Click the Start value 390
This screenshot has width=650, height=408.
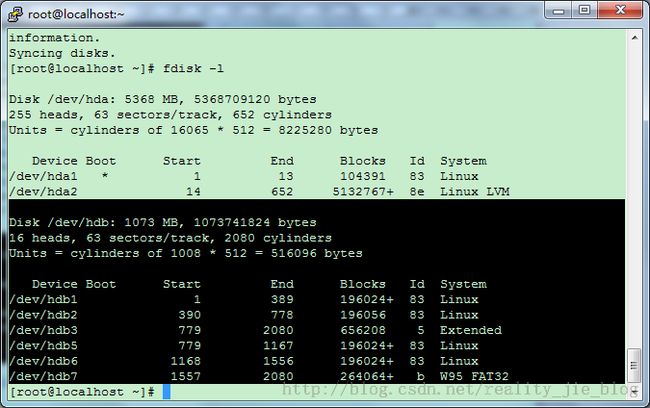click(189, 315)
